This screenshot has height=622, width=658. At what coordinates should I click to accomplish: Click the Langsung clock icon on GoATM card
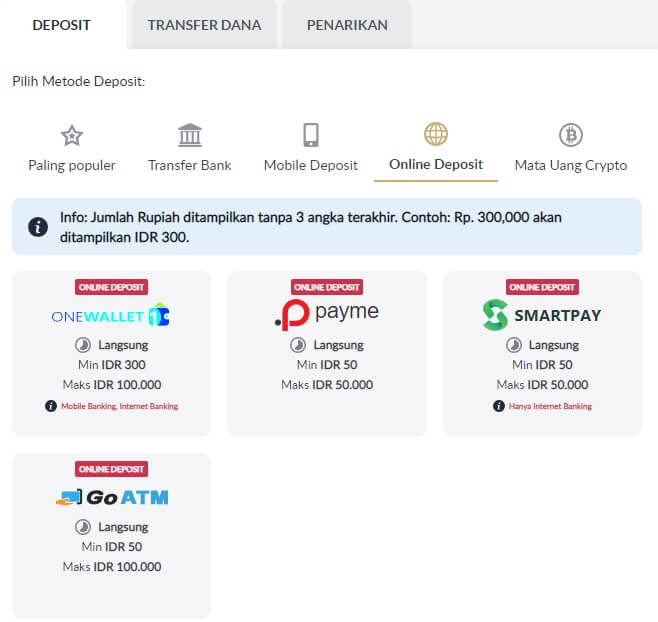coord(82,527)
